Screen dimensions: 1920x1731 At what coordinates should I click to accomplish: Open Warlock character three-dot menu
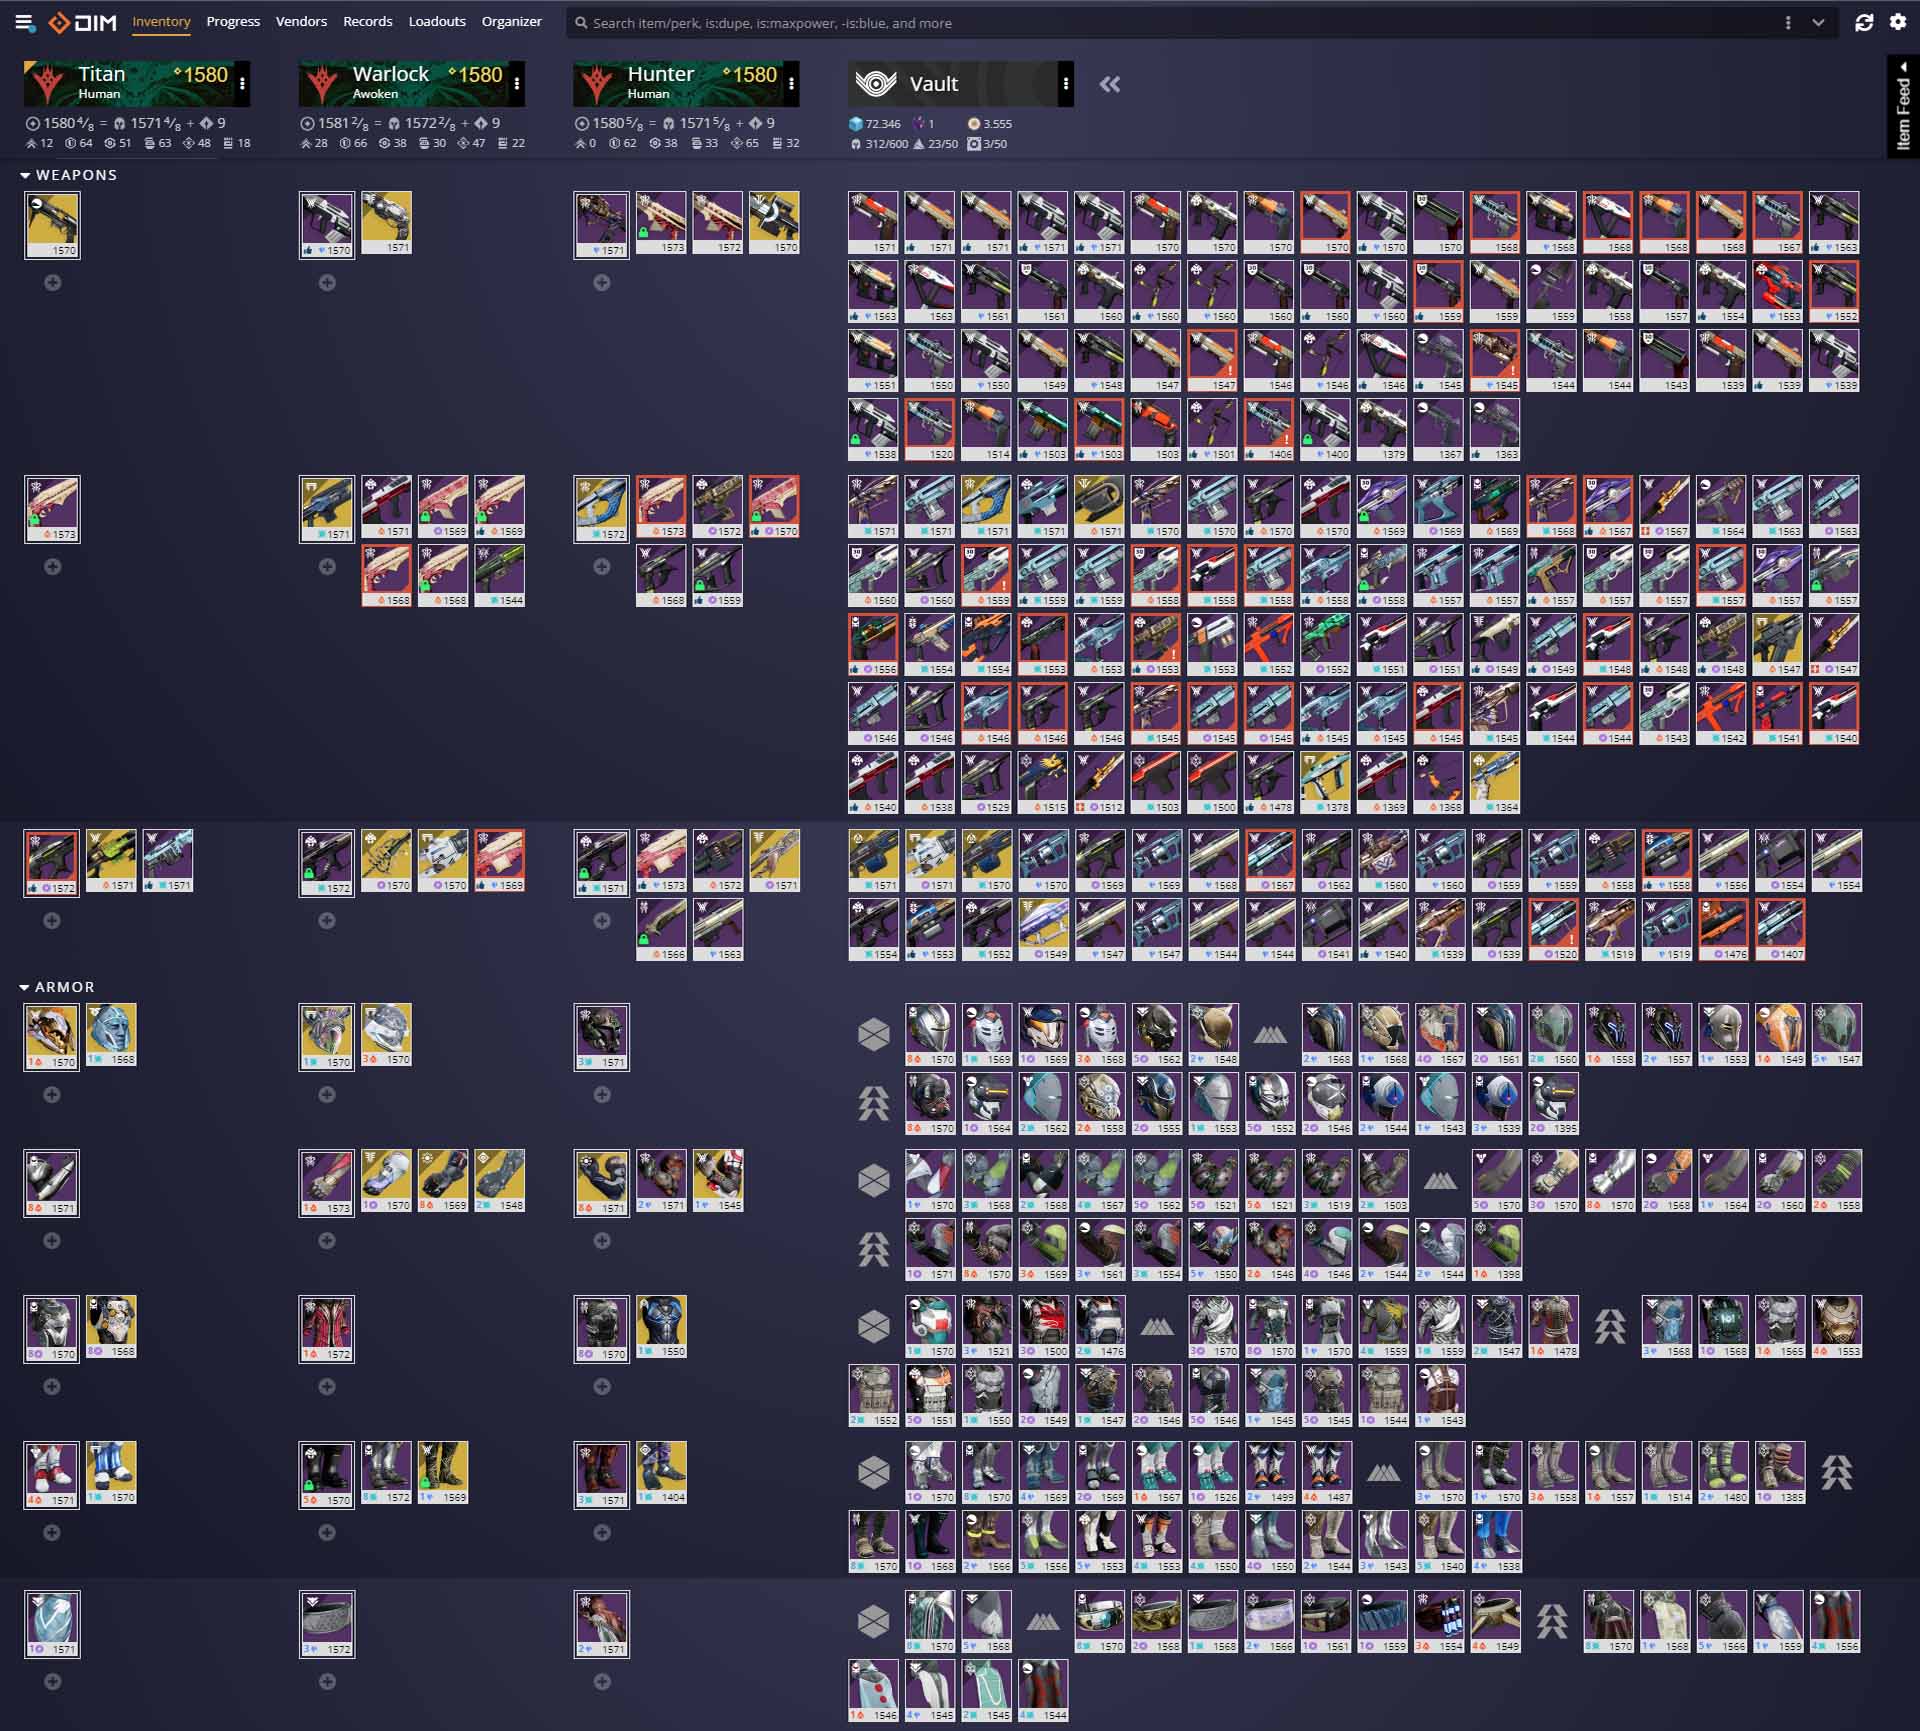coord(517,84)
